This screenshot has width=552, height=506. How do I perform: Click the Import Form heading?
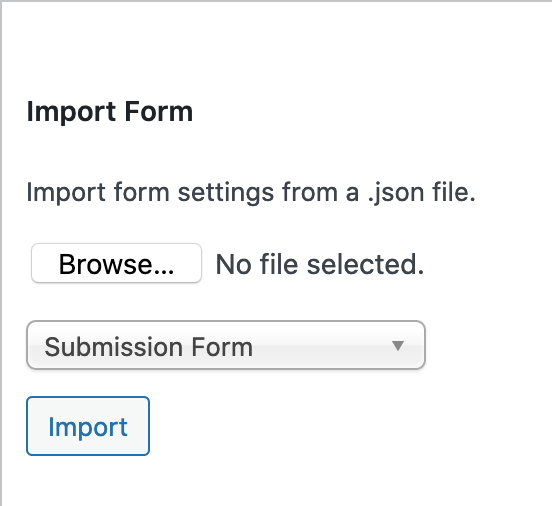(x=110, y=112)
